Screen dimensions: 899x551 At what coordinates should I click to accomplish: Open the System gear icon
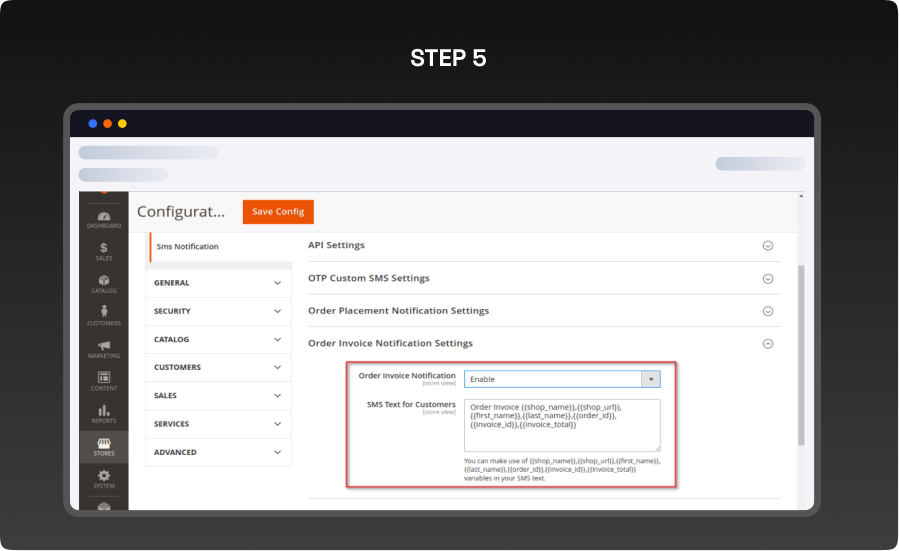[104, 478]
